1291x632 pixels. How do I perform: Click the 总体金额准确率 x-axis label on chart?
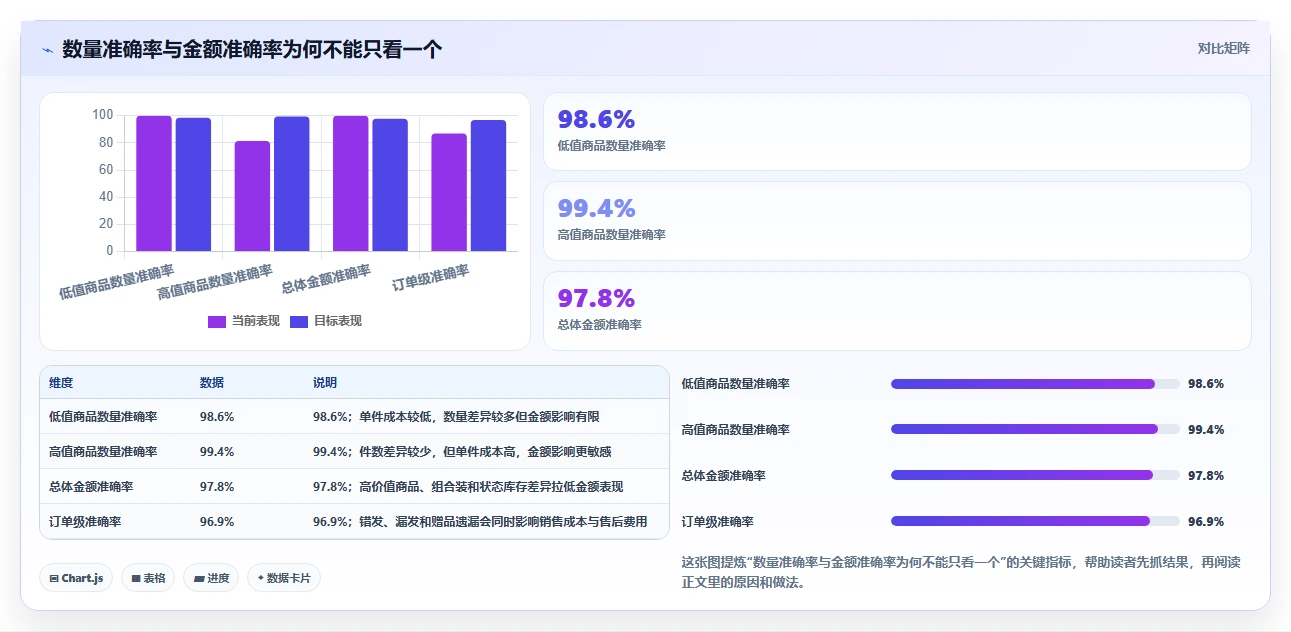(326, 279)
